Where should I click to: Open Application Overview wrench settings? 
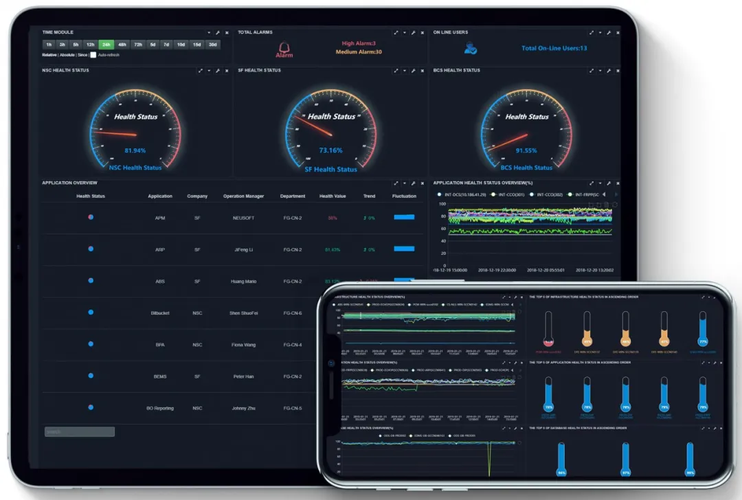coord(413,183)
